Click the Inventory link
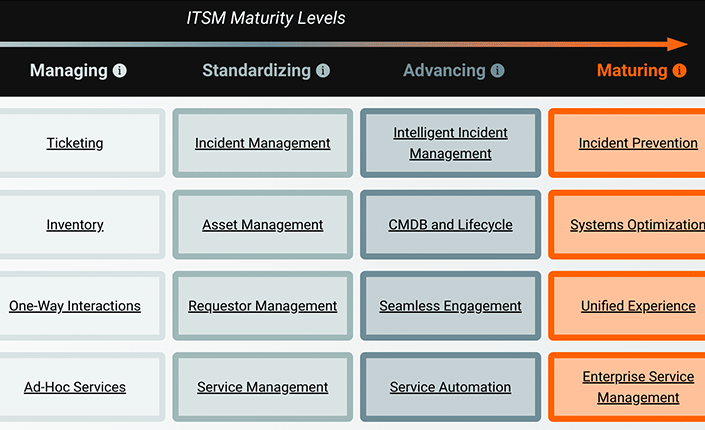The width and height of the screenshot is (705, 430). point(75,225)
